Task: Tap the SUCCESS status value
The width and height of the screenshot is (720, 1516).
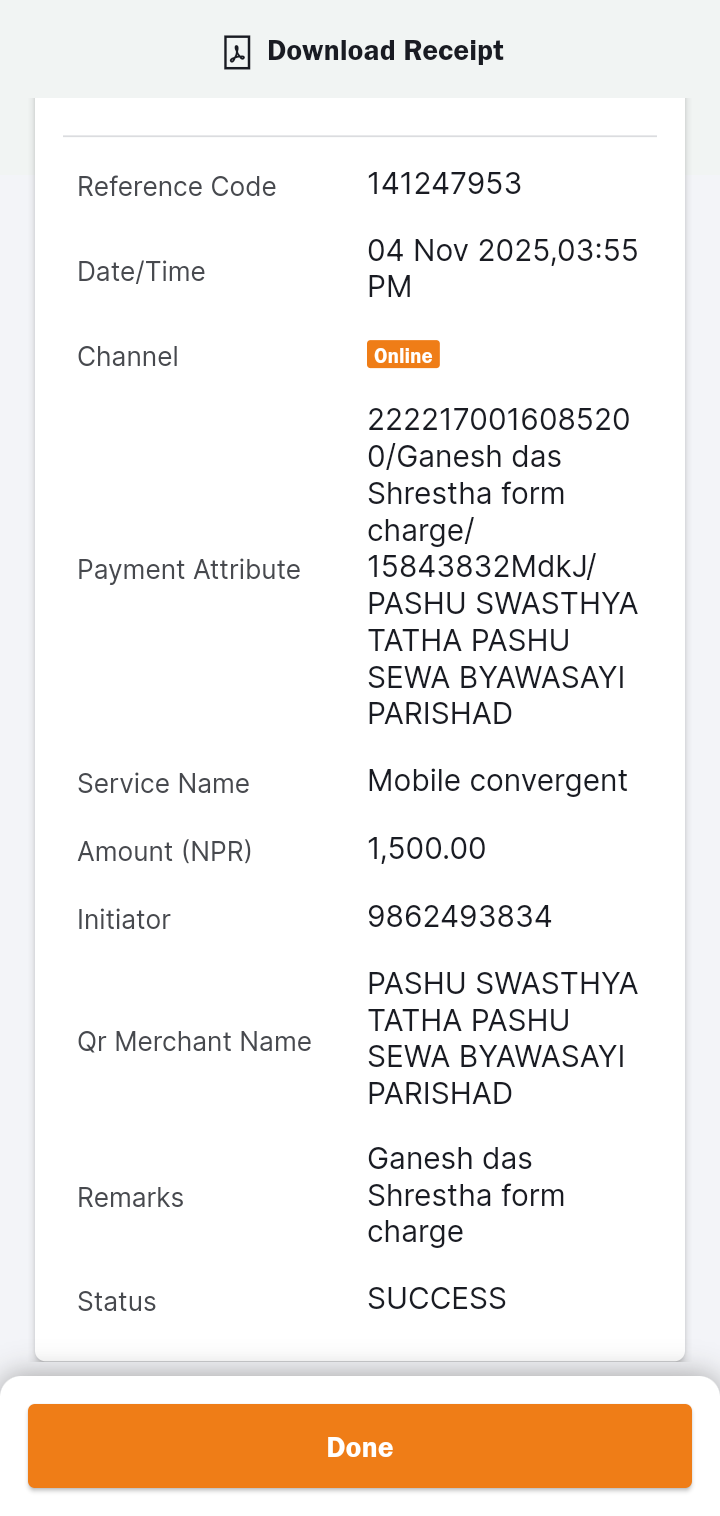Action: pyautogui.click(x=437, y=1299)
